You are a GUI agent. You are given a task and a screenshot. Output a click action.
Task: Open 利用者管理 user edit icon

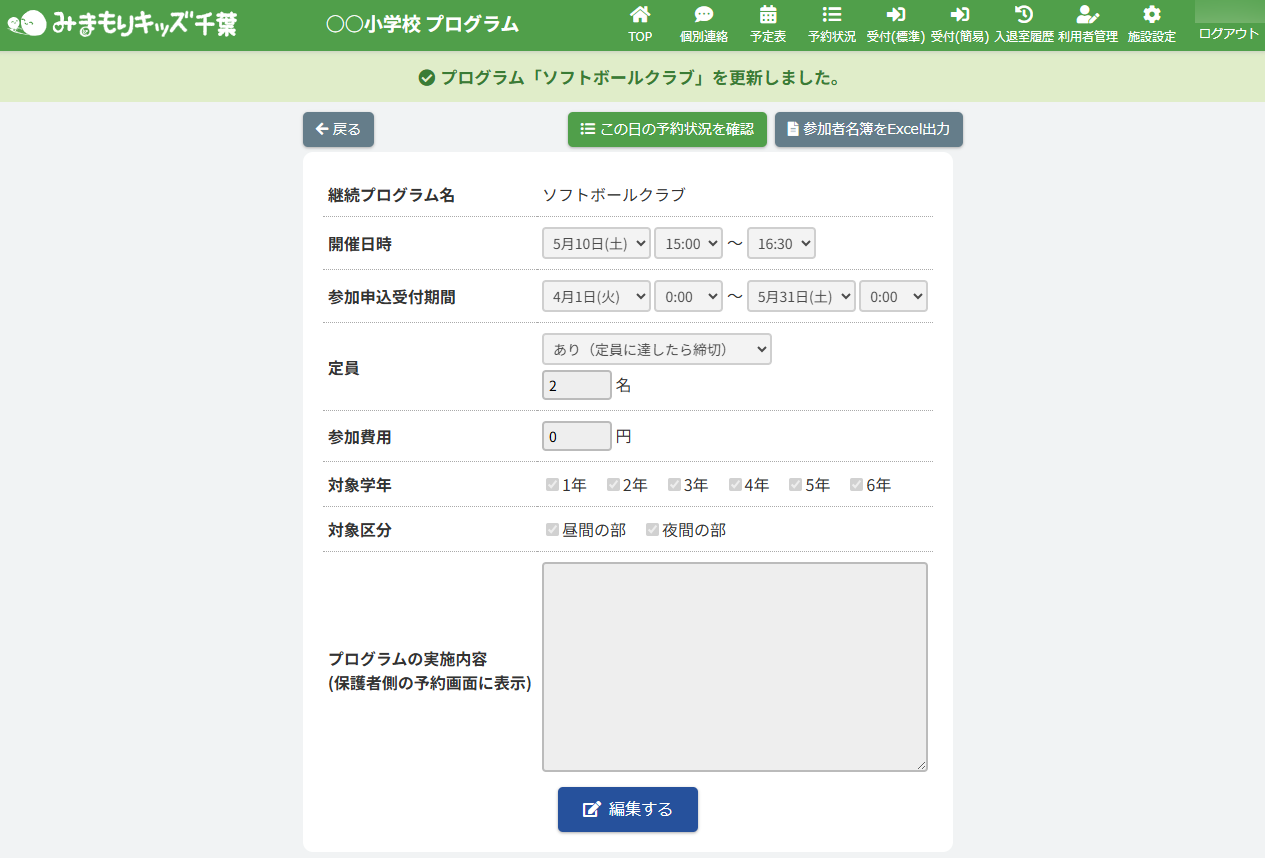pyautogui.click(x=1087, y=15)
